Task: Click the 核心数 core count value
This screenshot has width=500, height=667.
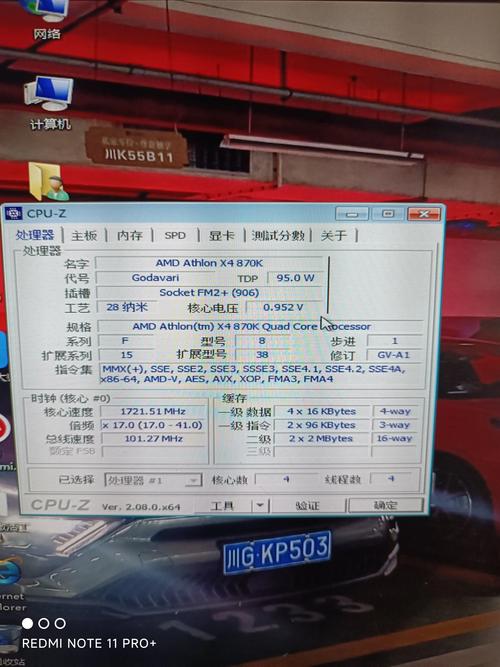Action: point(286,479)
